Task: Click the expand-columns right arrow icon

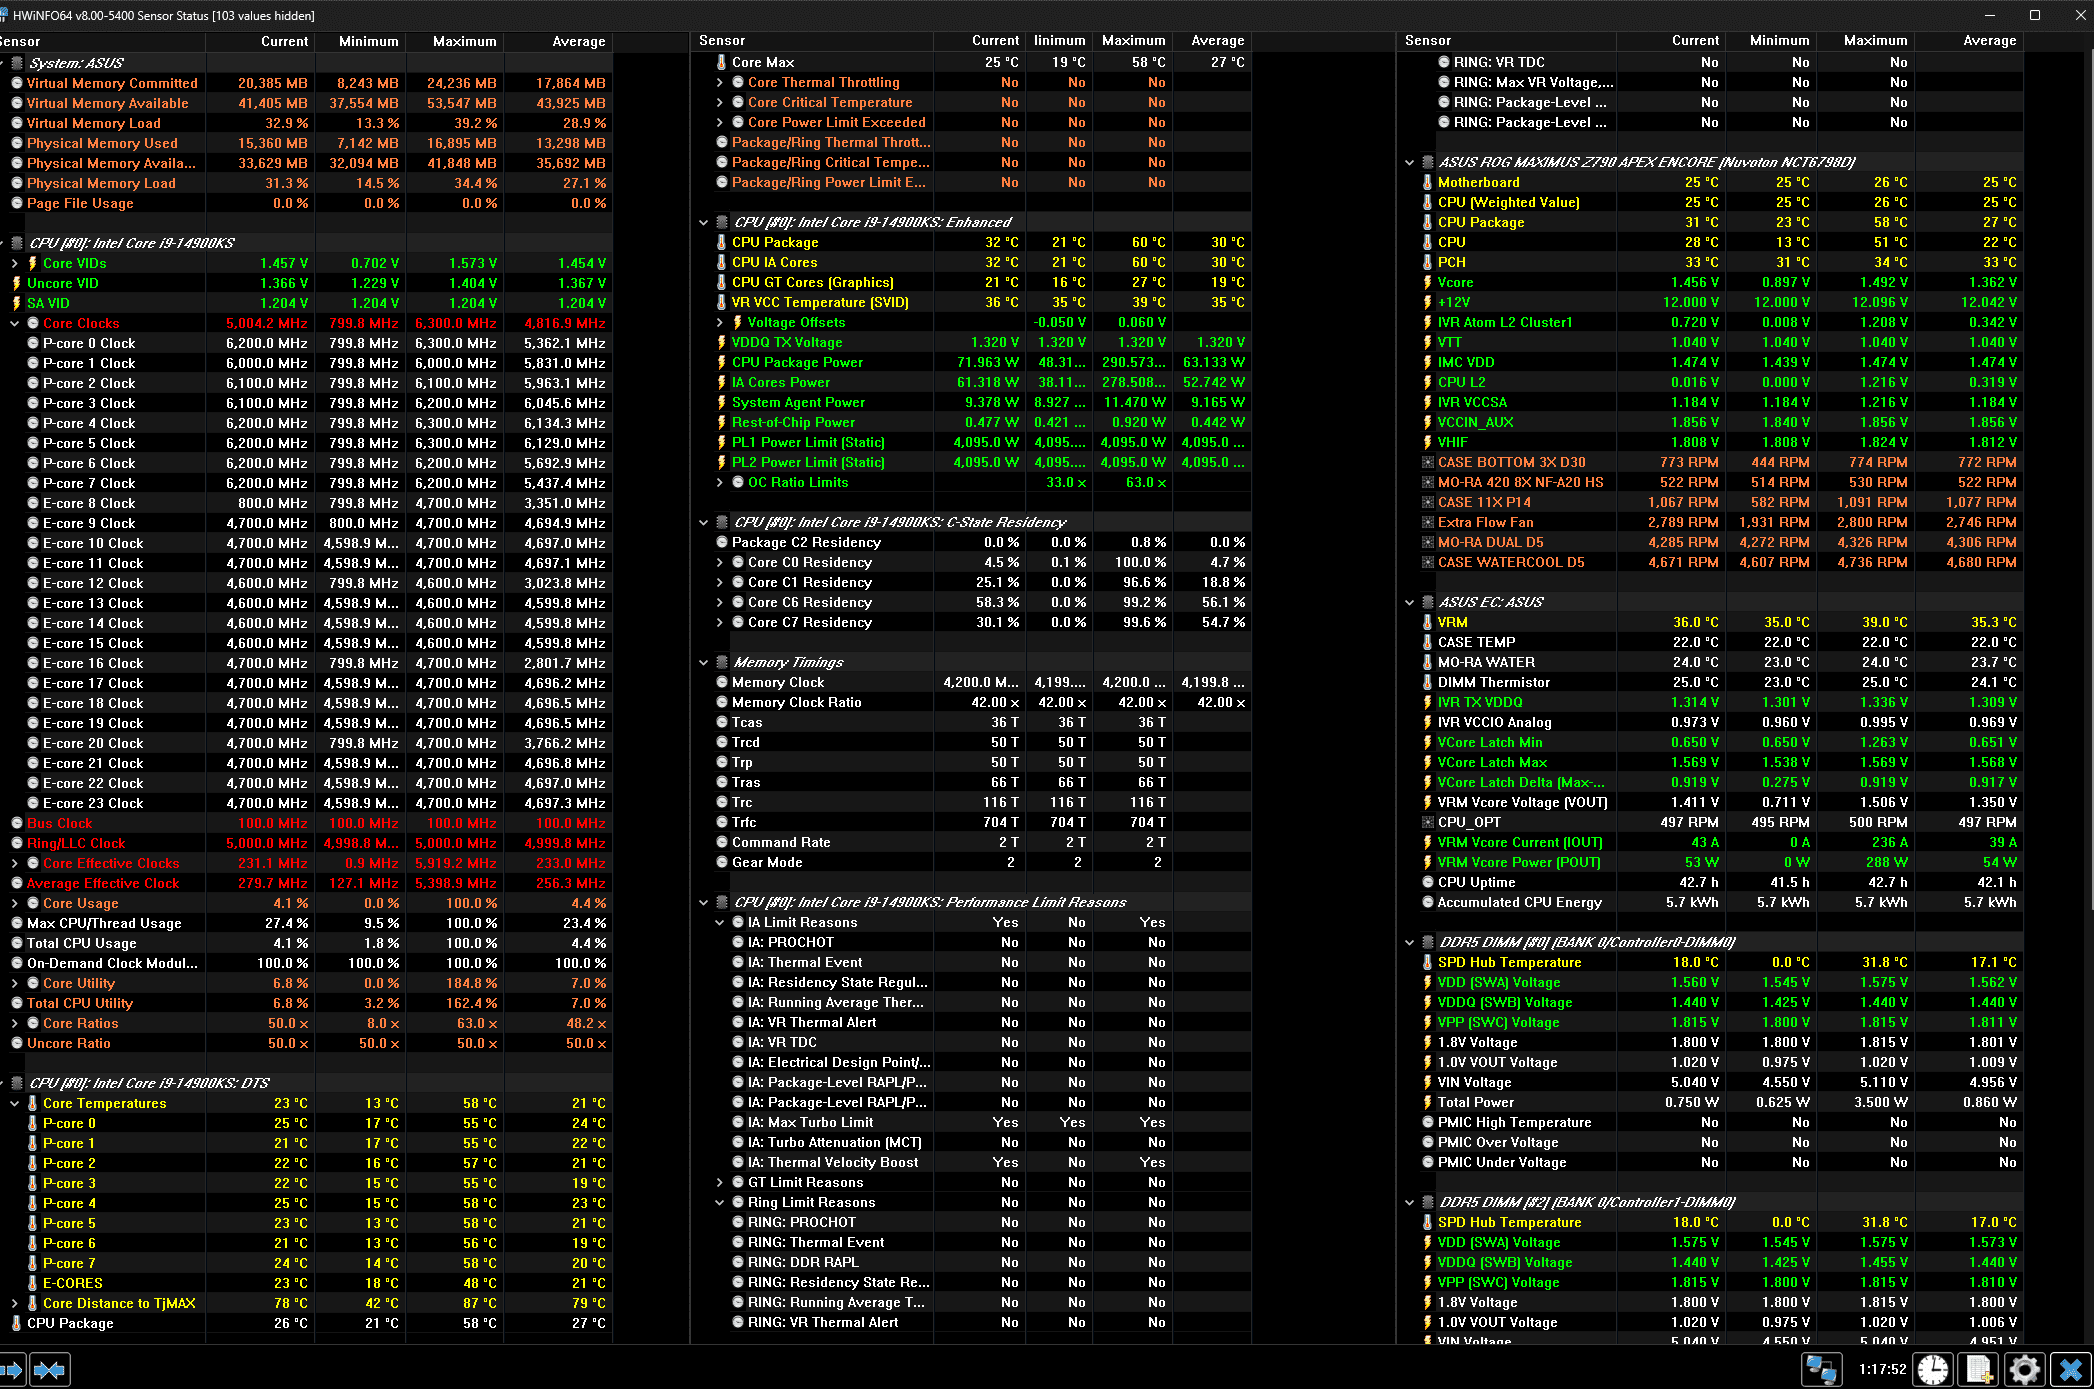Action: click(11, 1369)
